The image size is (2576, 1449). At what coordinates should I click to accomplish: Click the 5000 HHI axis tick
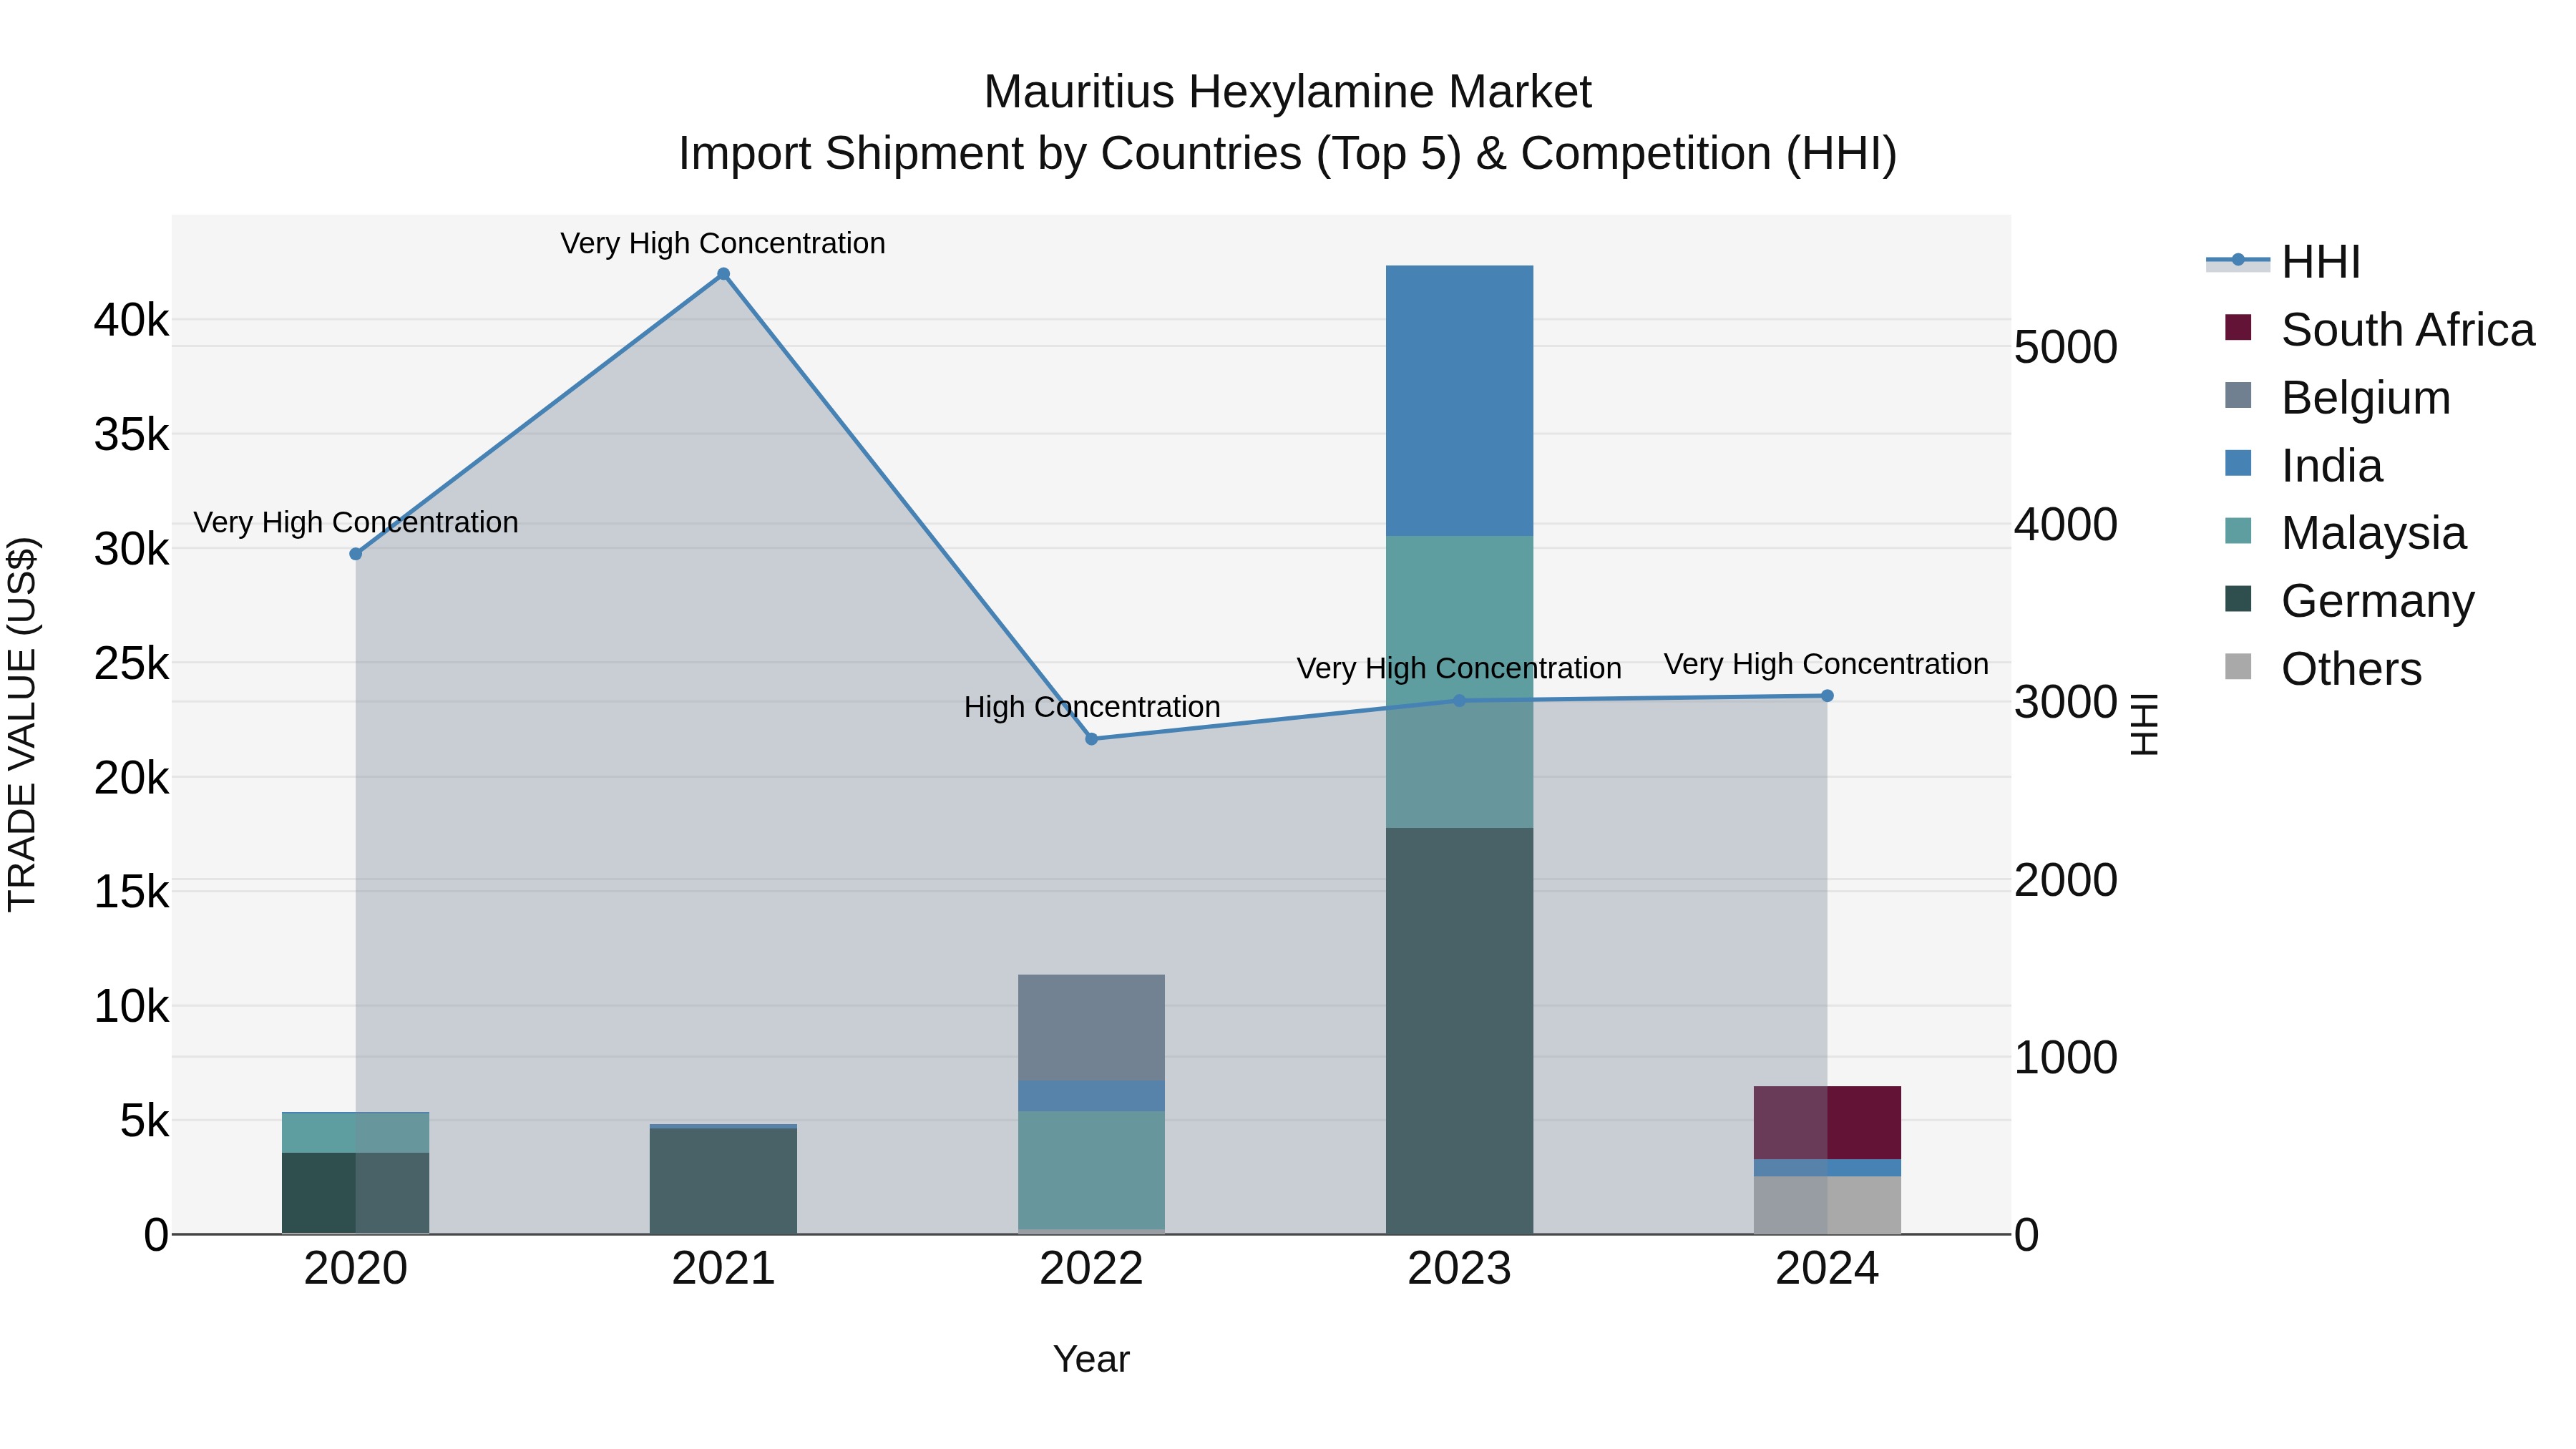(x=2066, y=347)
